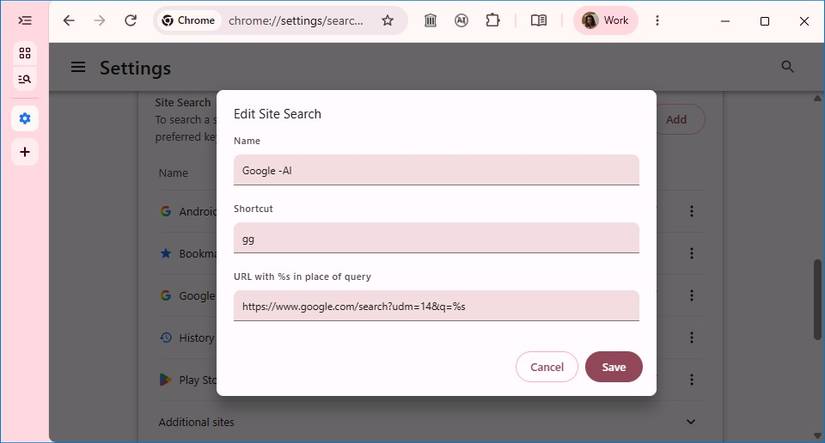The image size is (825, 443).
Task: Click the browser forward arrow
Action: (x=99, y=21)
